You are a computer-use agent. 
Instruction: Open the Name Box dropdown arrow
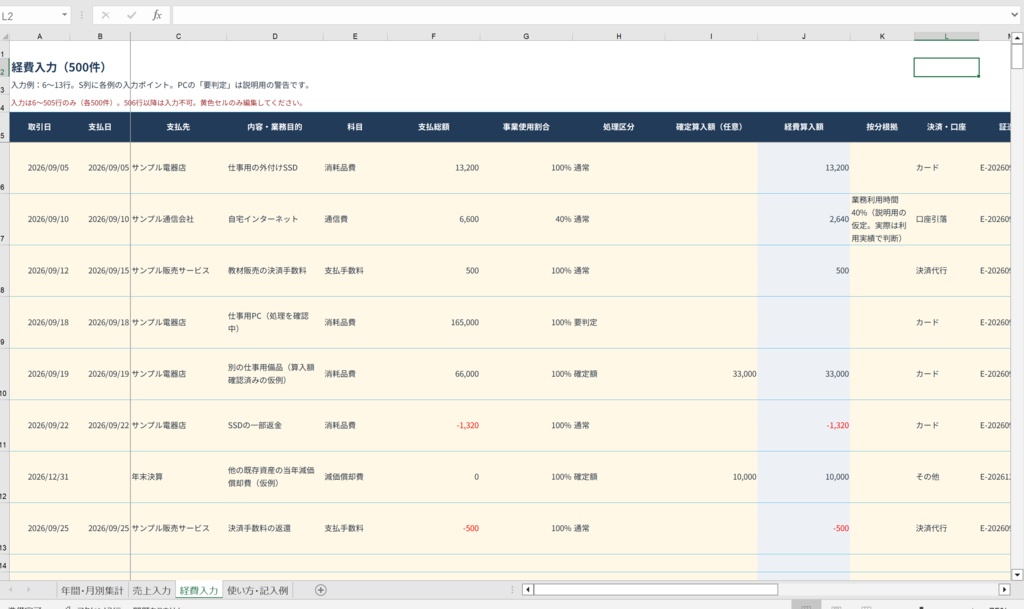[64, 15]
